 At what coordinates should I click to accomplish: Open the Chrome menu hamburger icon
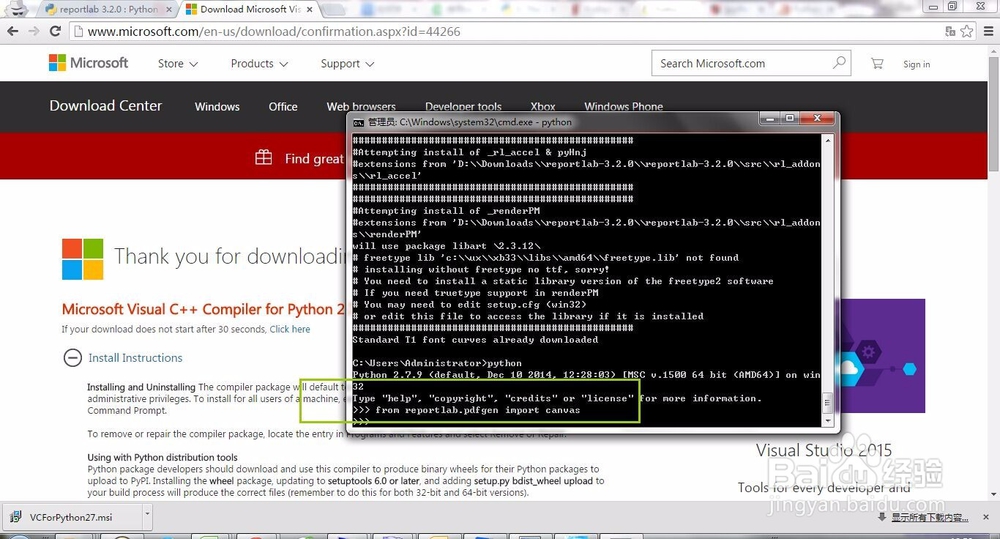click(989, 31)
